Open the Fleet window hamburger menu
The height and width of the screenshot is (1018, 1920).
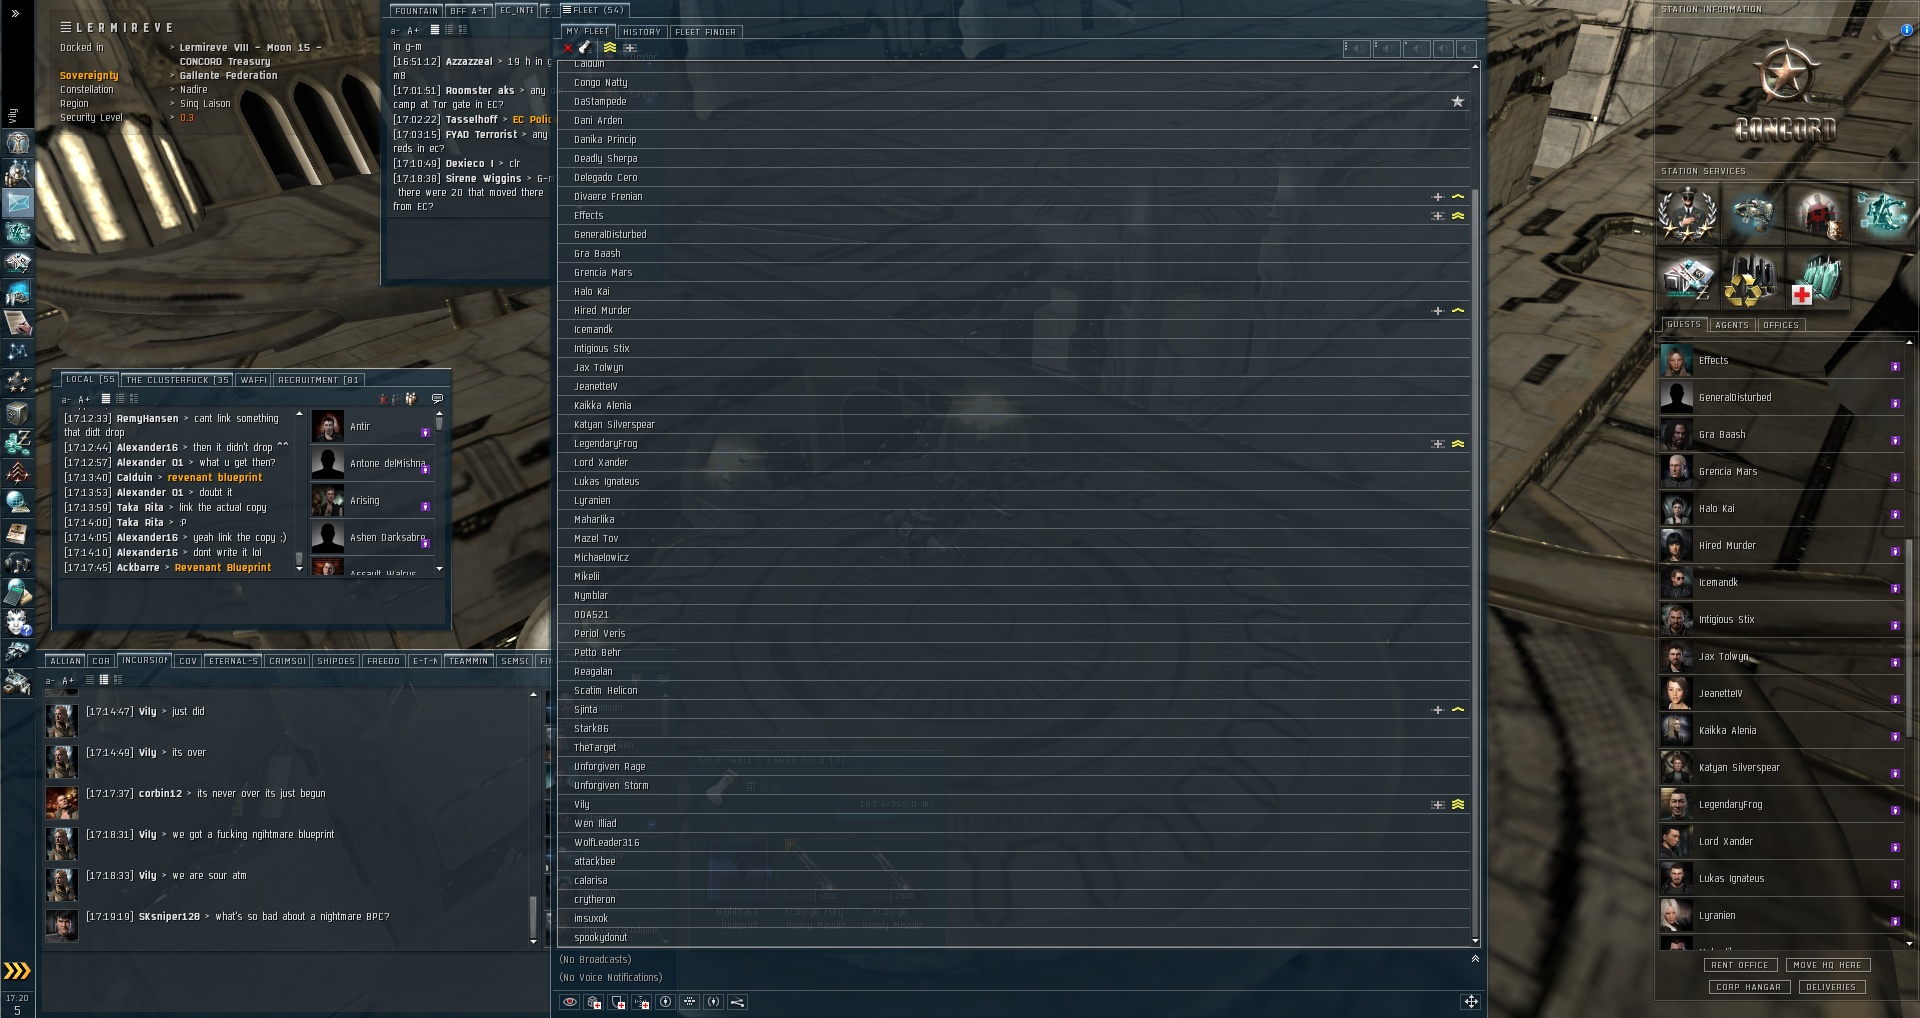567,10
